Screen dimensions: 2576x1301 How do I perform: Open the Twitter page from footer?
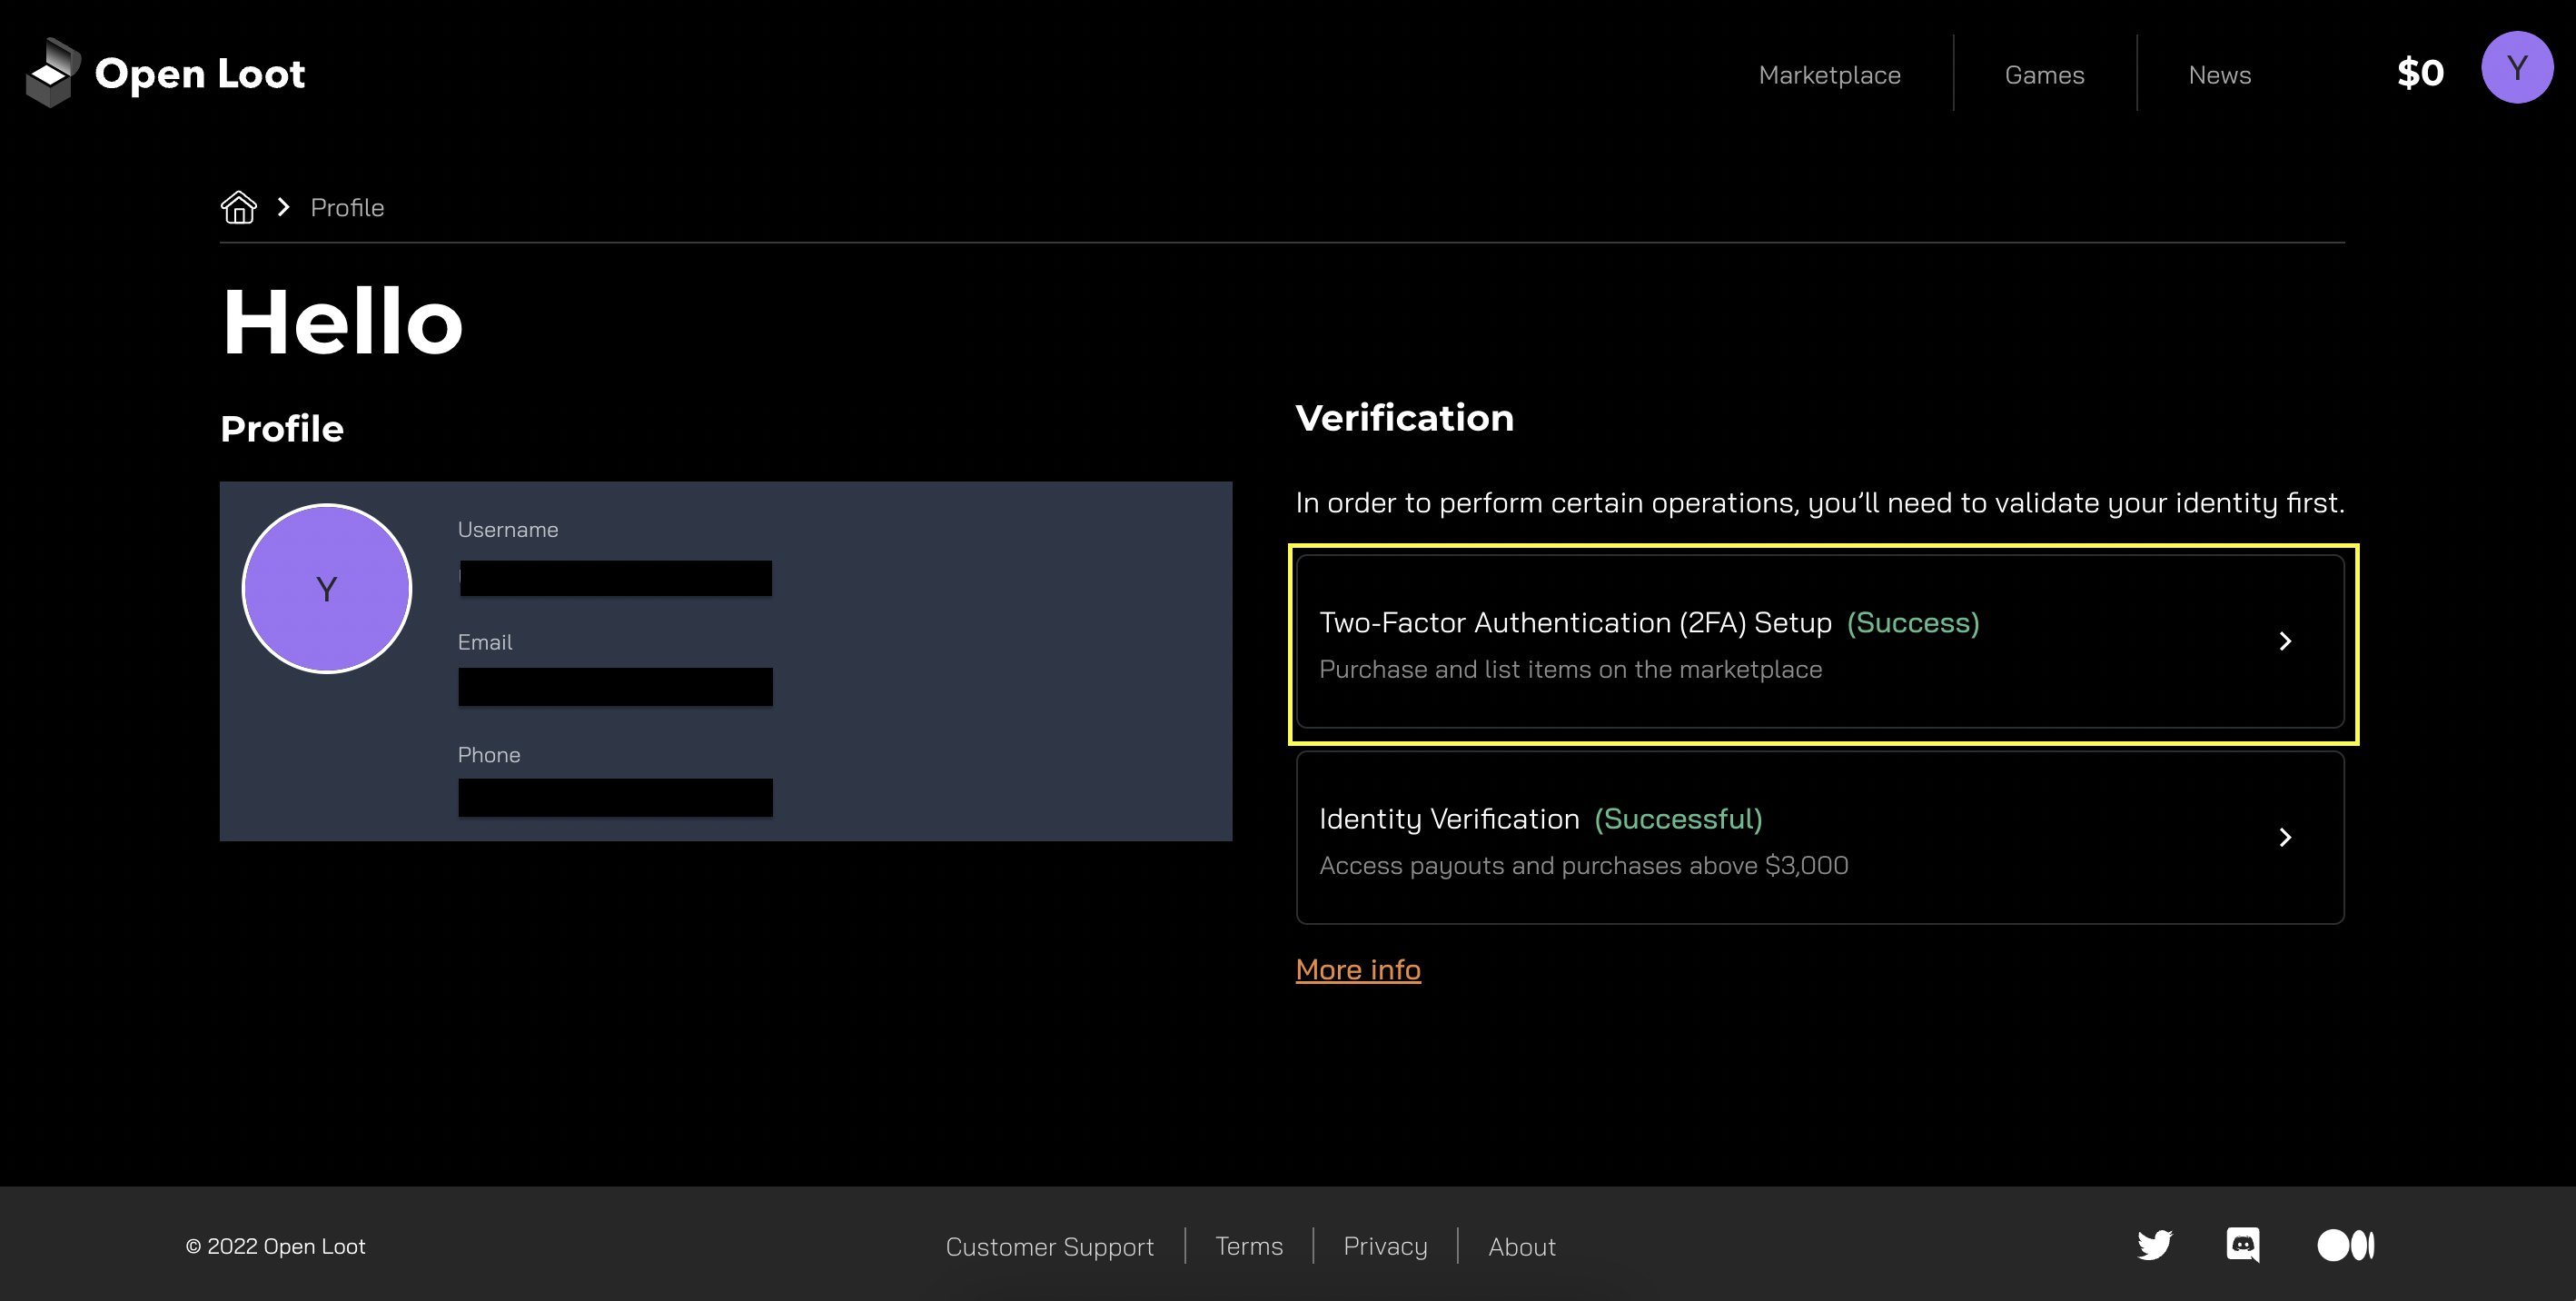pyautogui.click(x=2155, y=1245)
